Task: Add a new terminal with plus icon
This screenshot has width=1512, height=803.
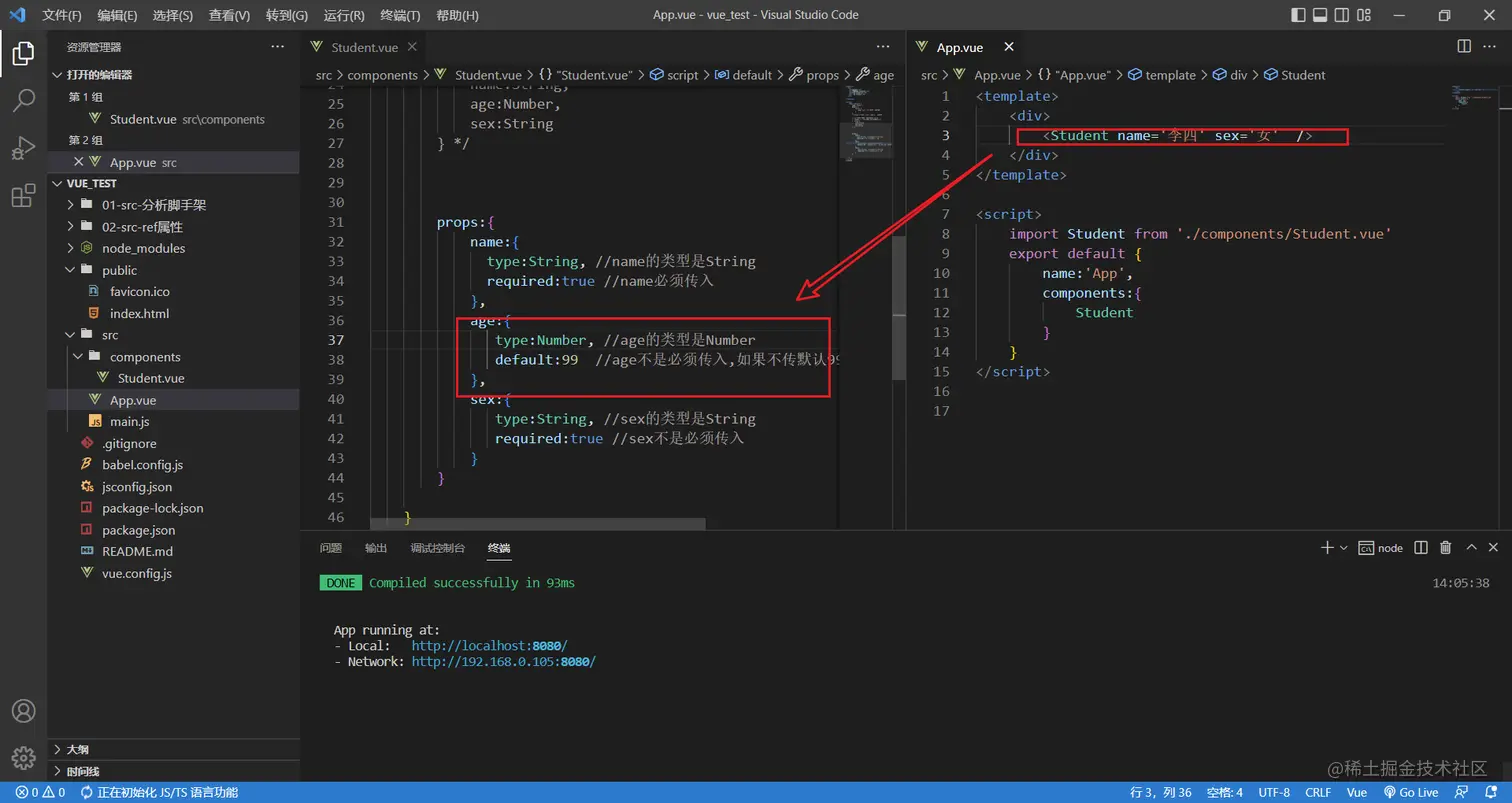Action: pos(1327,547)
